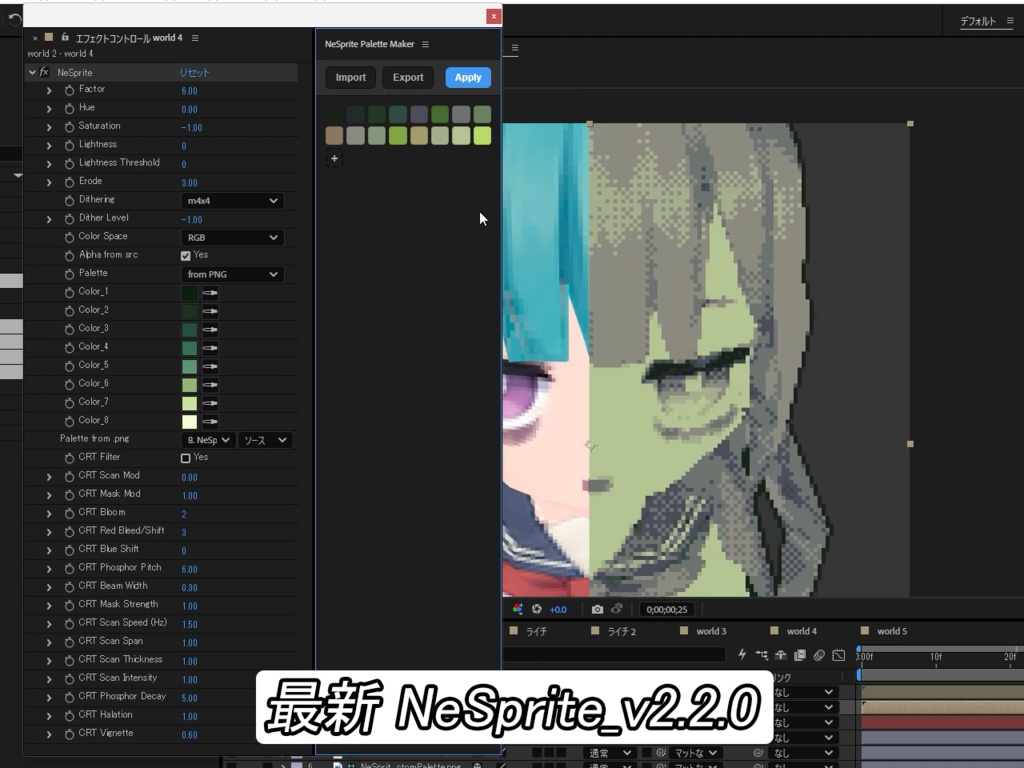Click the reset exposure icon
1024x768 pixels.
[537, 609]
